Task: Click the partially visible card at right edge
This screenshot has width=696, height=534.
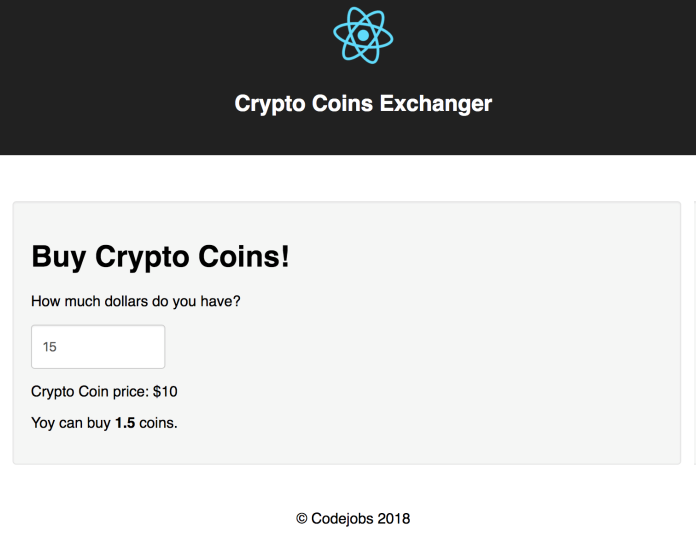Action: point(693,330)
